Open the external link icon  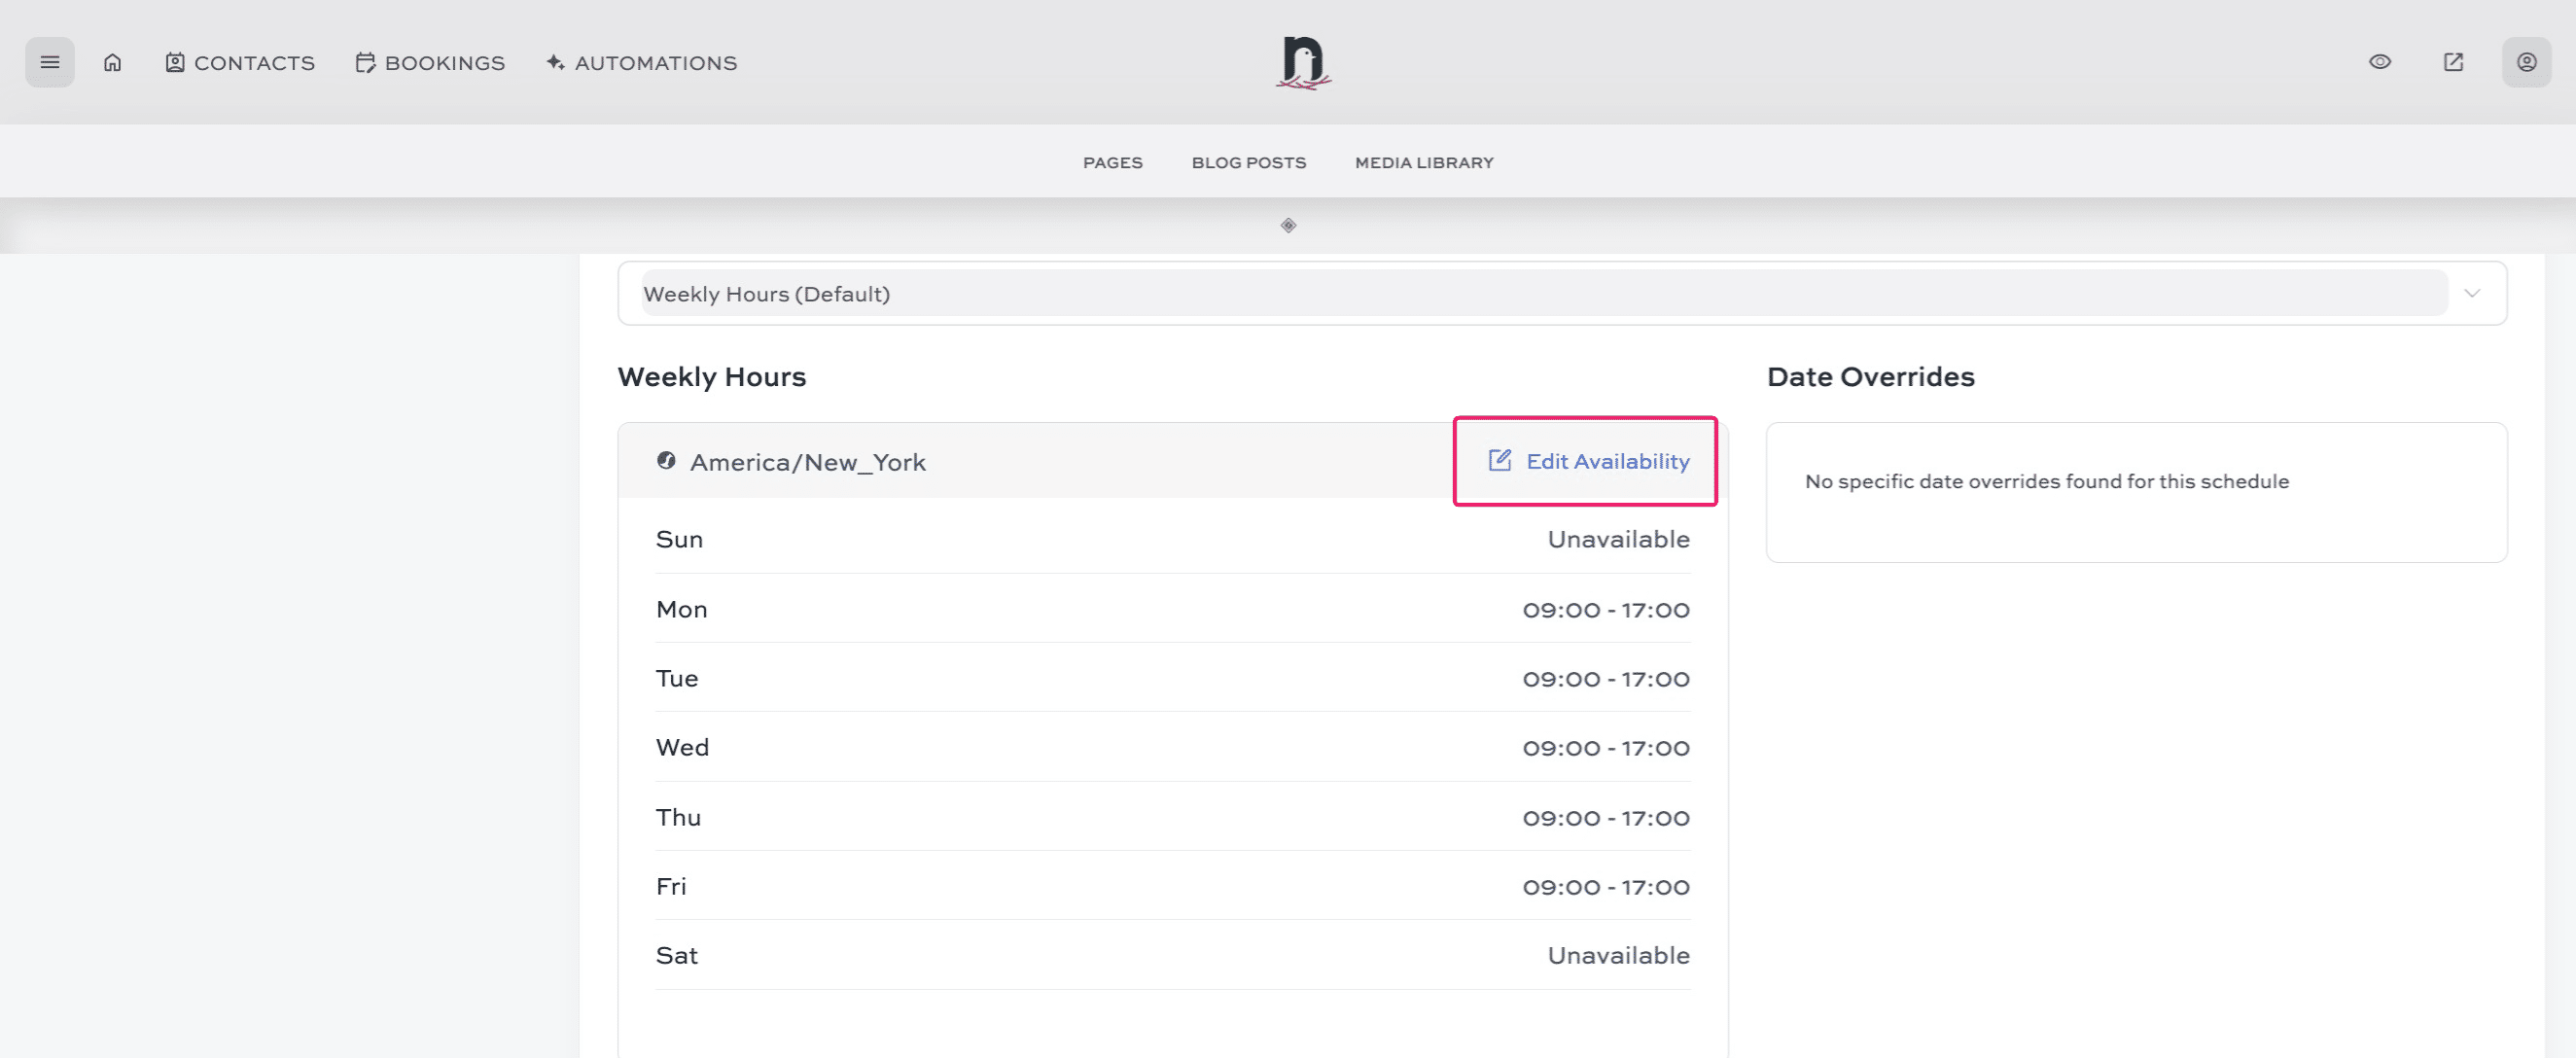2453,62
